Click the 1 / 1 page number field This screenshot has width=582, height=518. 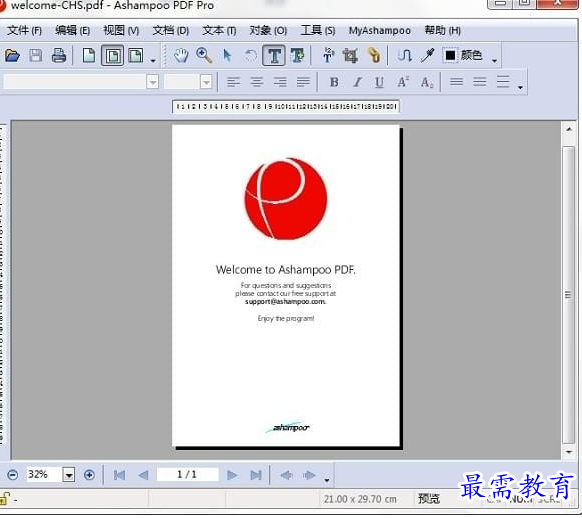187,474
